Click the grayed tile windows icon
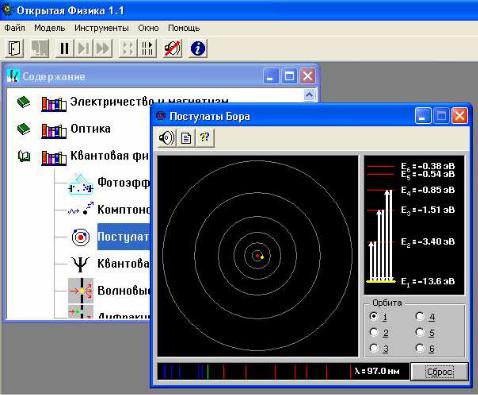 pos(128,49)
